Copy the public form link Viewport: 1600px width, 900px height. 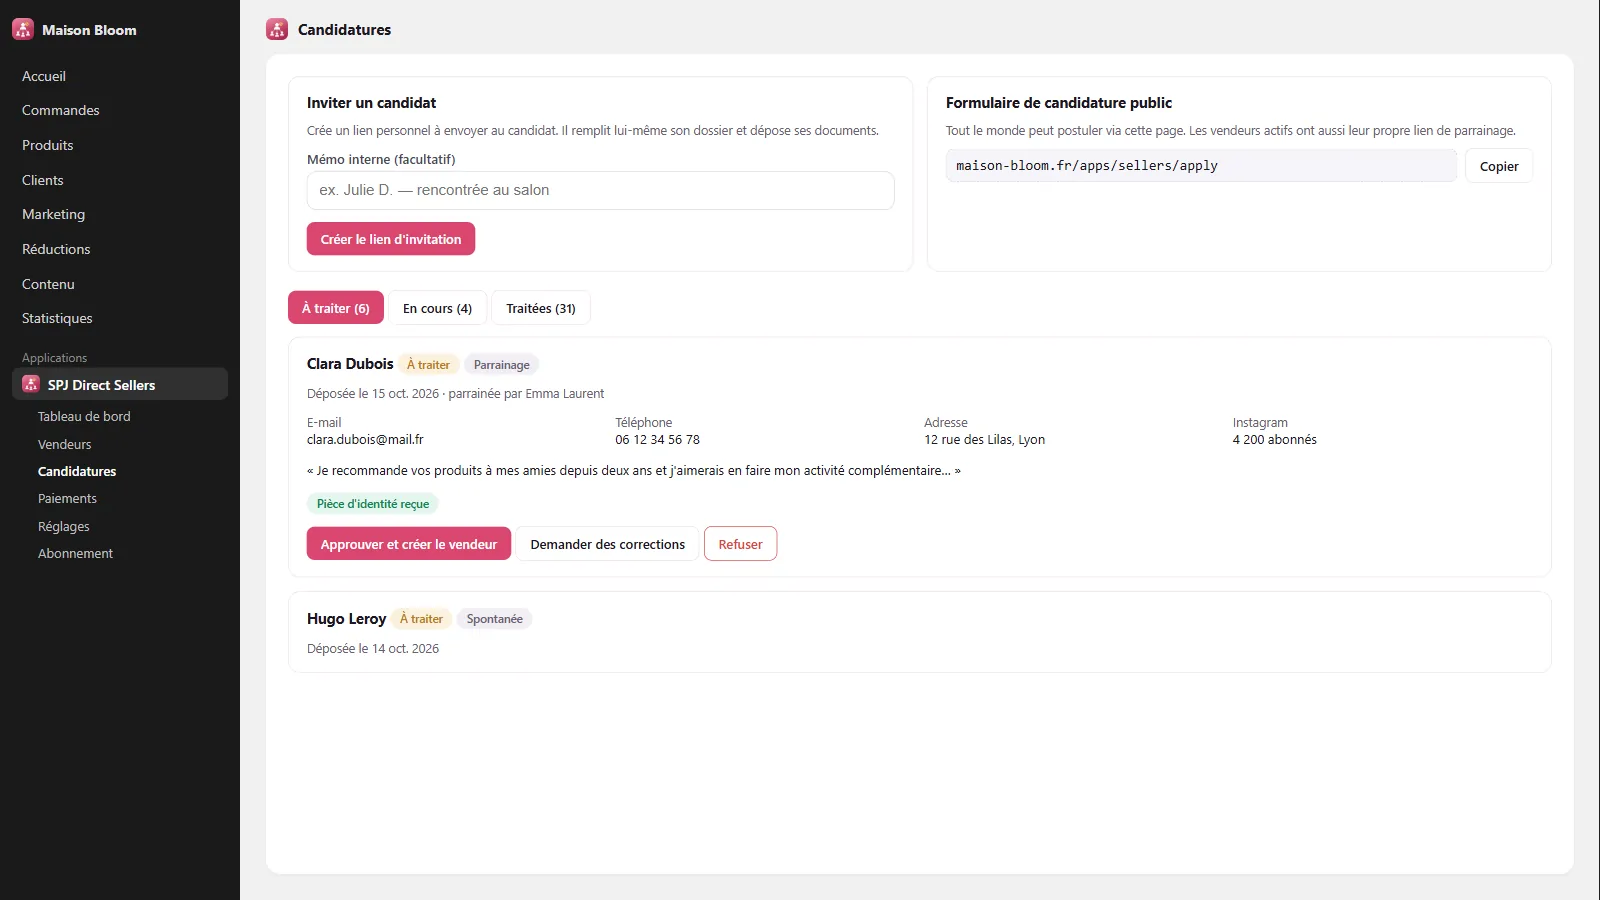pyautogui.click(x=1498, y=166)
